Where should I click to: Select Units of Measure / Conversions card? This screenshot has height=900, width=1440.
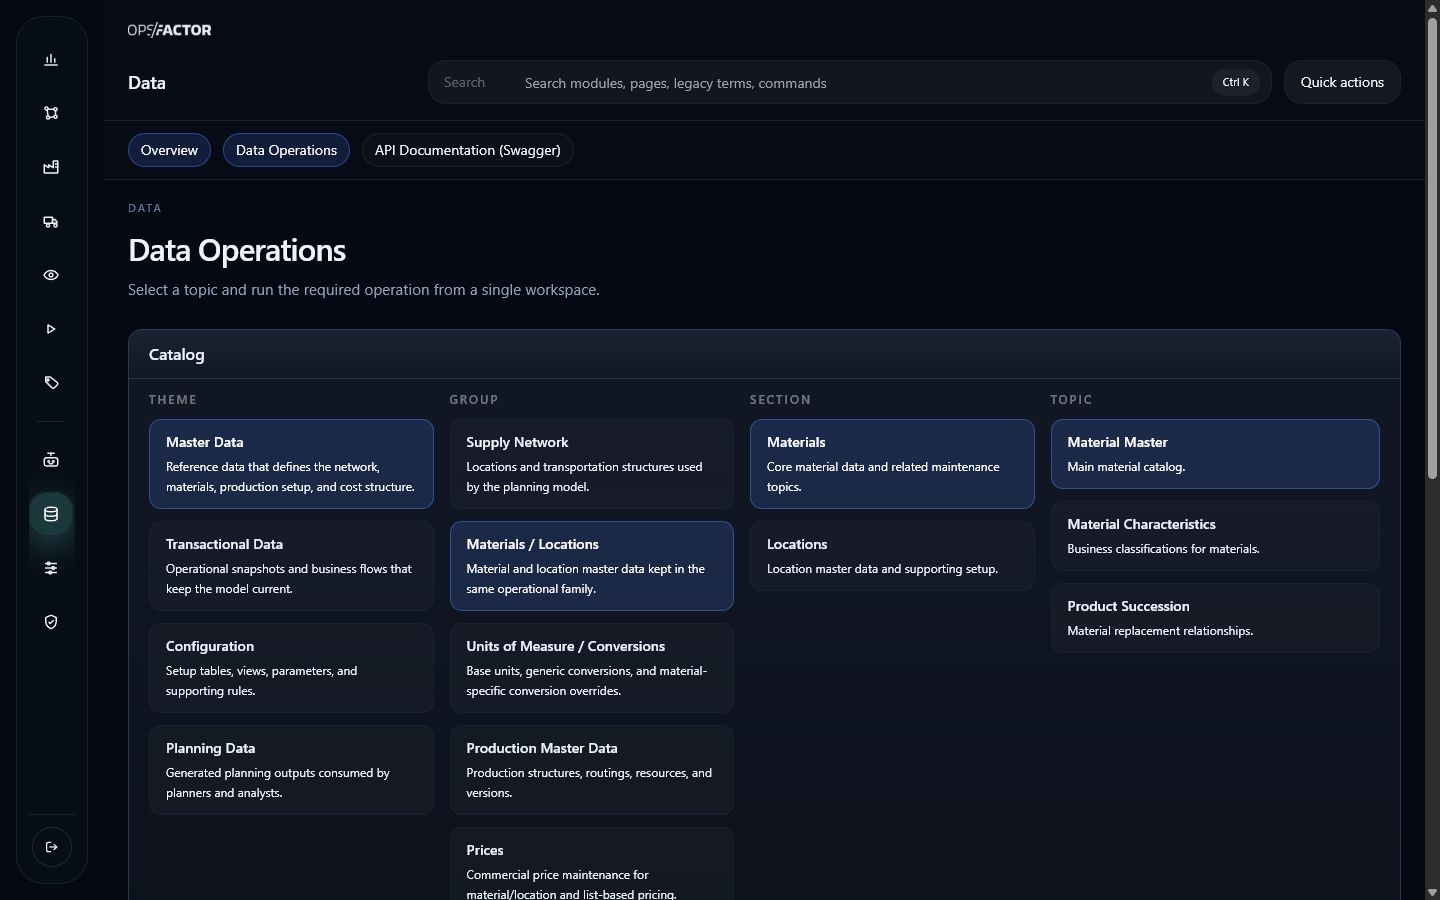point(592,668)
